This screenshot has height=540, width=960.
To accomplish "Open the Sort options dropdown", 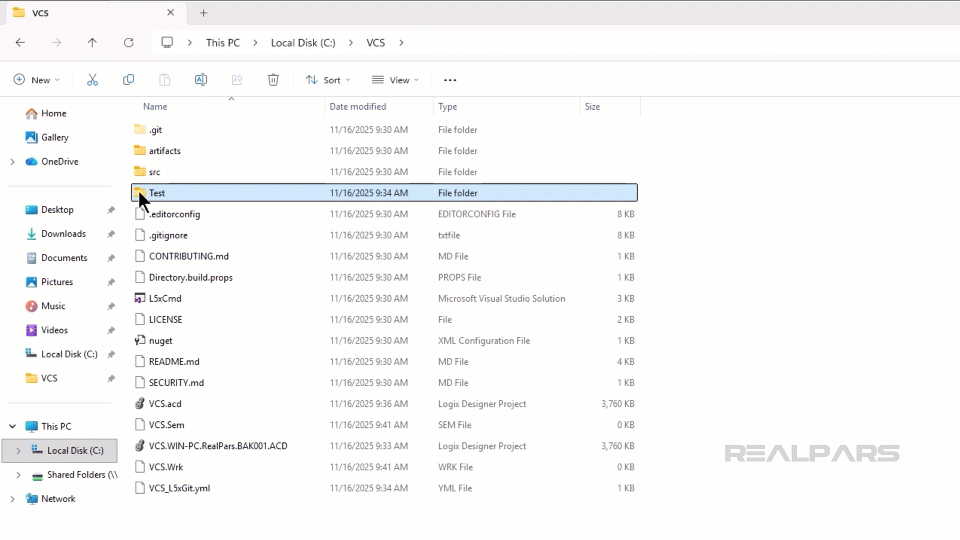I will [328, 80].
